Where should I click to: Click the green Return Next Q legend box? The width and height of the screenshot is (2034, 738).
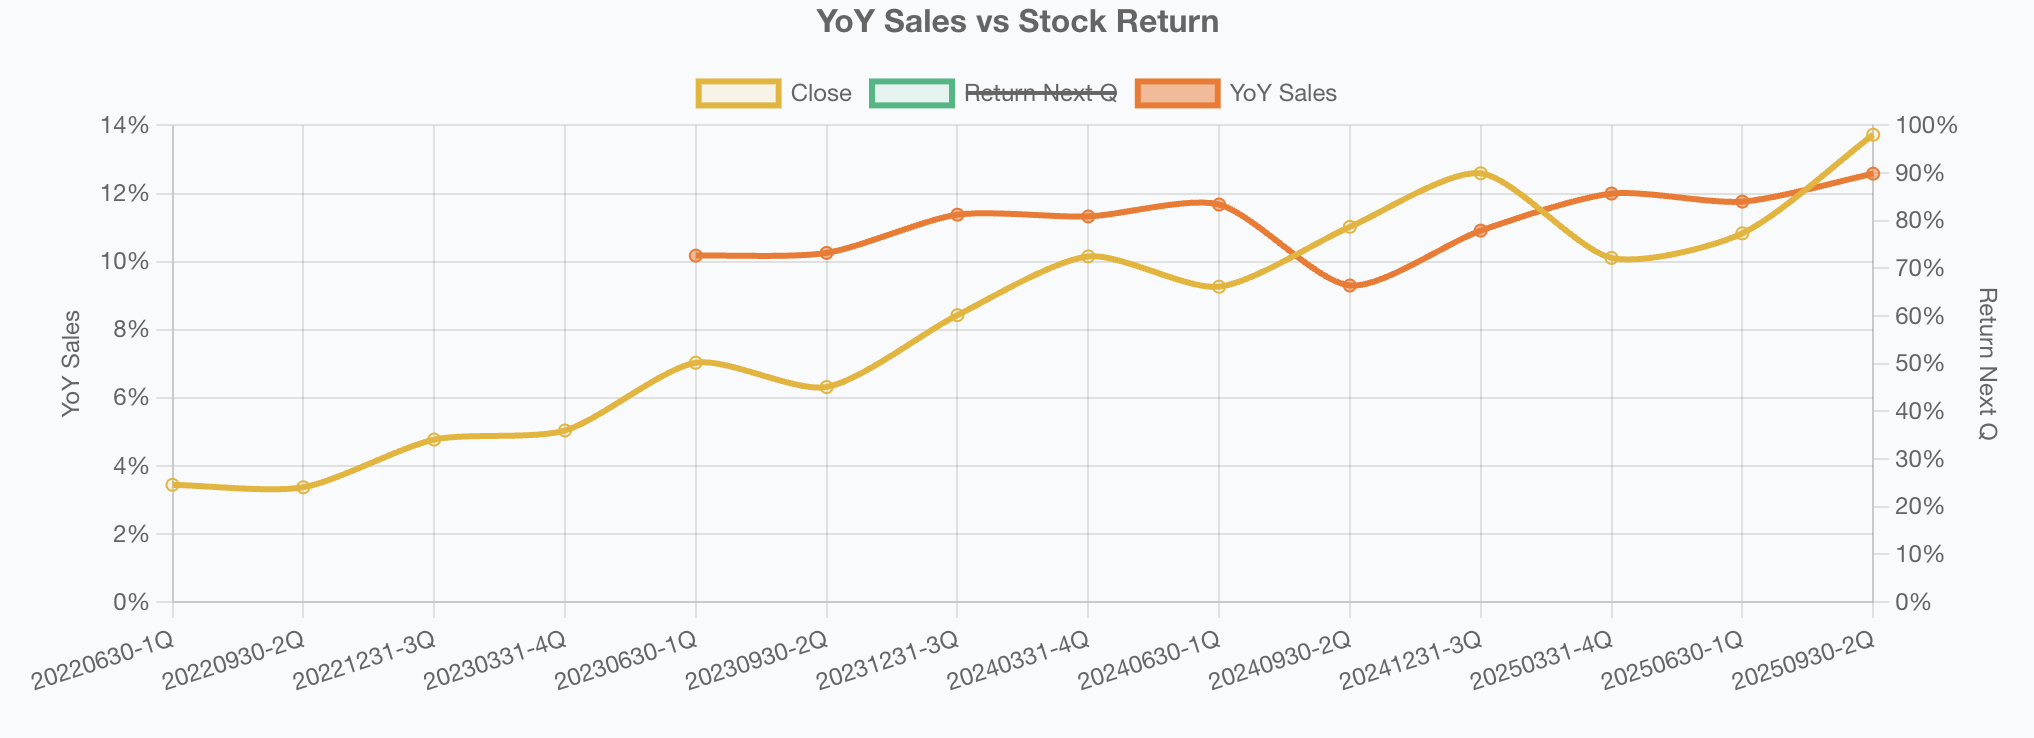point(912,93)
